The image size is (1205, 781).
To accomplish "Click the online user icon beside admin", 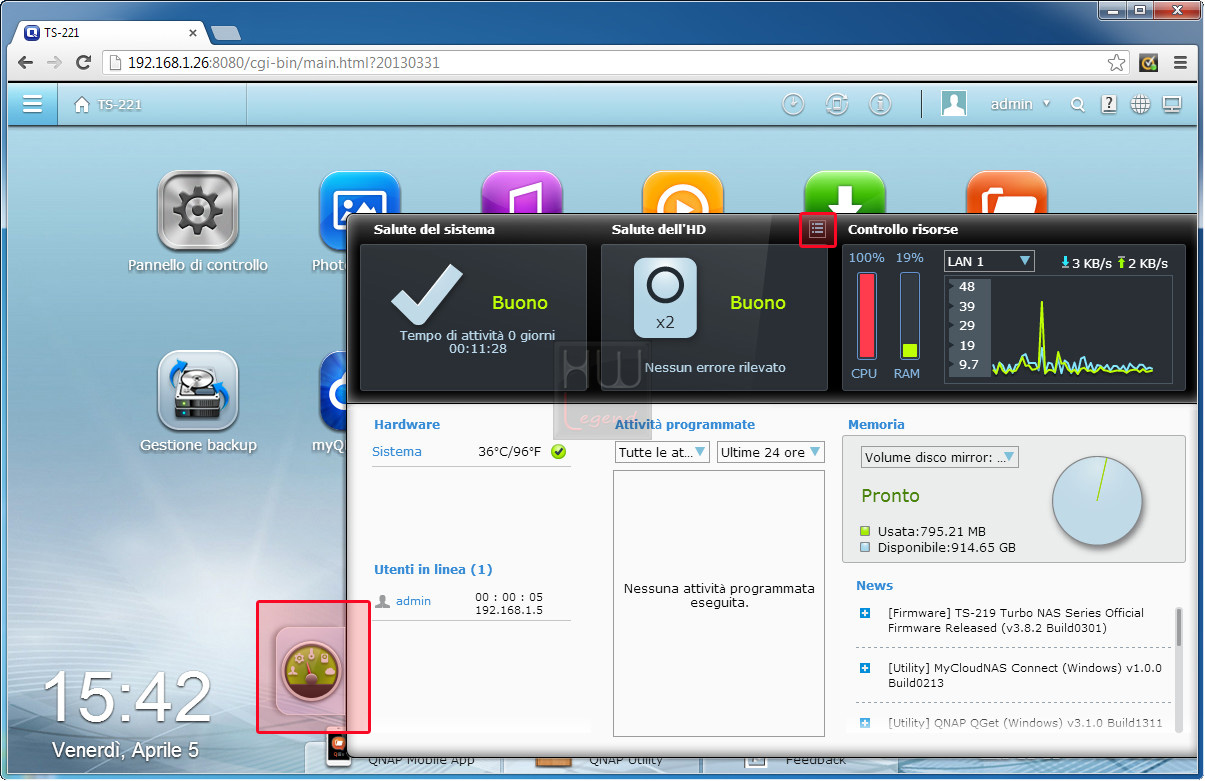I will tap(382, 602).
